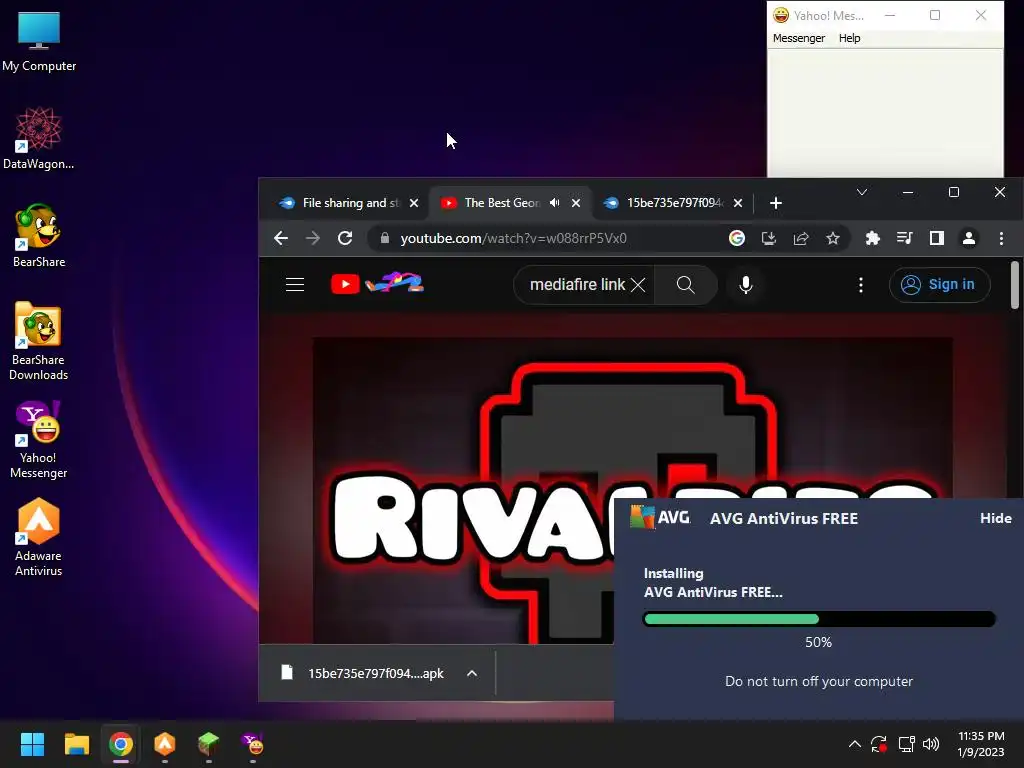Open the DataWagon desktop shortcut
Viewport: 1024px width, 768px height.
[39, 138]
